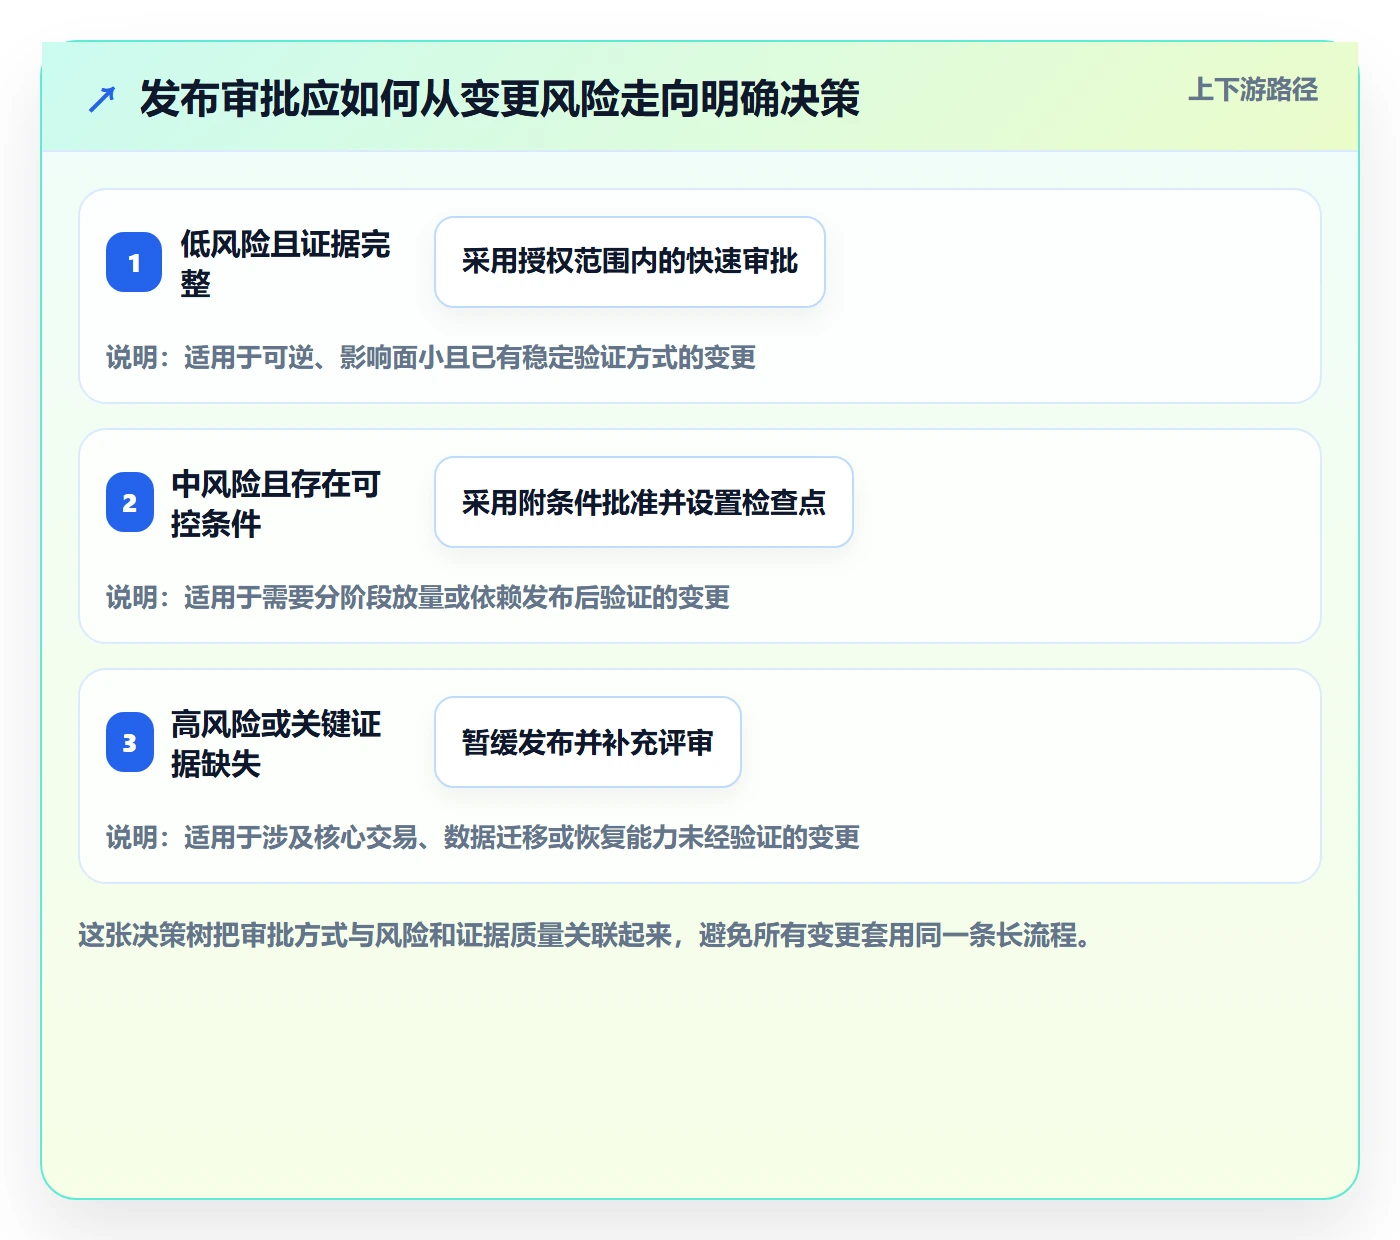
Task: Click the summary sentence starting 这张决策树
Action: [586, 935]
